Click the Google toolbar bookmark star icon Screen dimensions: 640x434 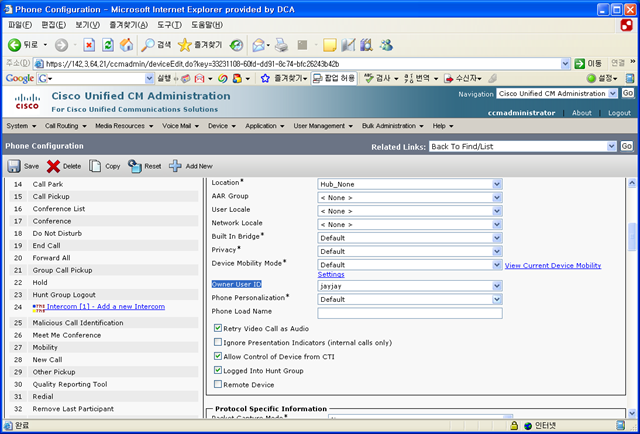[265, 78]
